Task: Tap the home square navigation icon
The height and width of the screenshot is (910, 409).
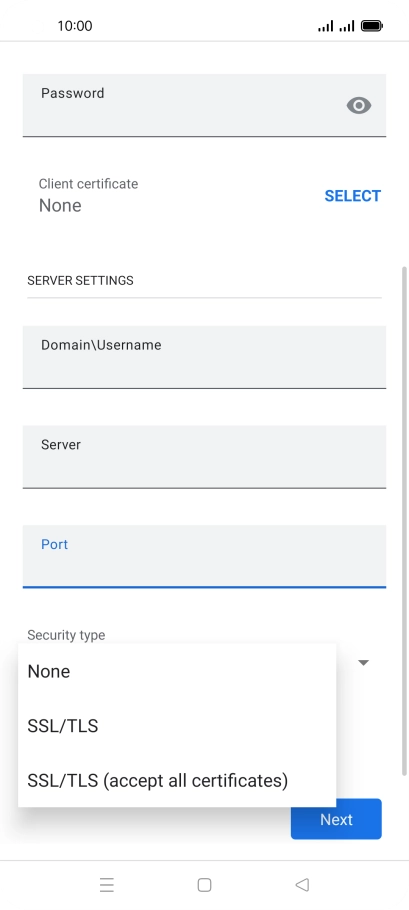Action: [x=204, y=885]
